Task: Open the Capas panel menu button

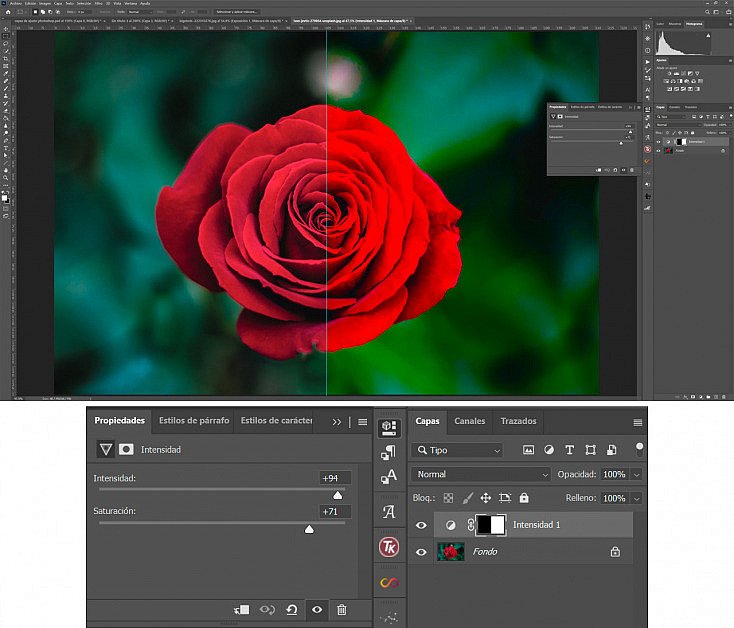Action: point(638,423)
